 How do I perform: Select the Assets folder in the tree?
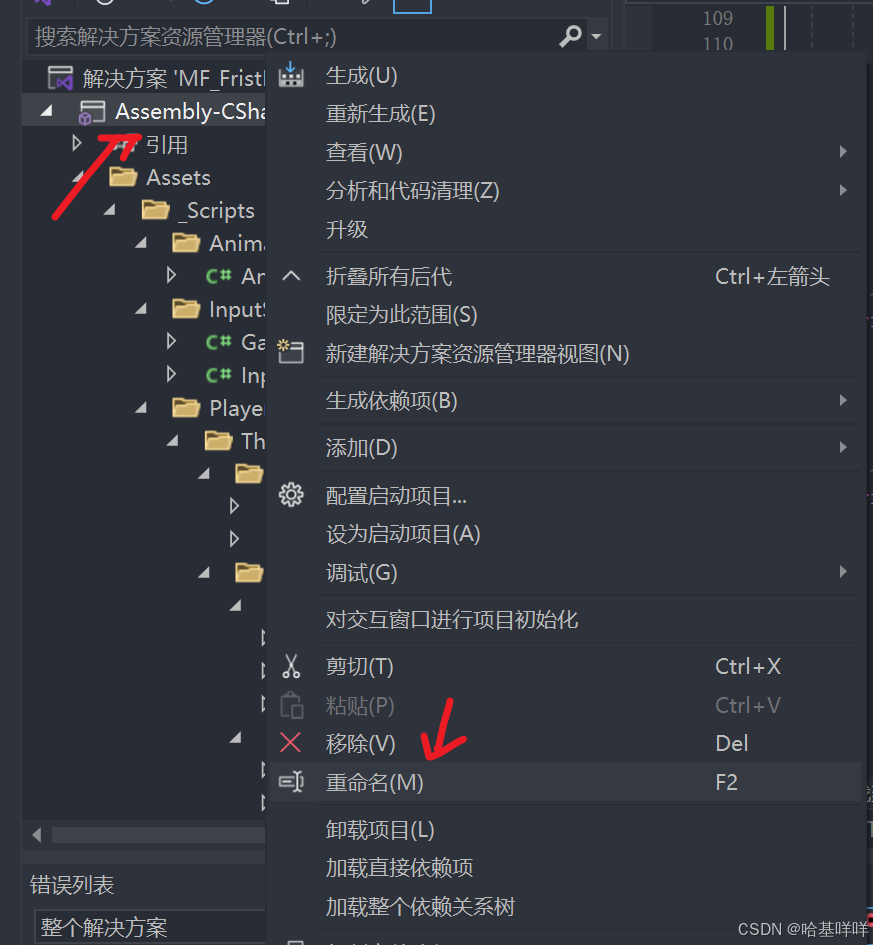(x=178, y=177)
